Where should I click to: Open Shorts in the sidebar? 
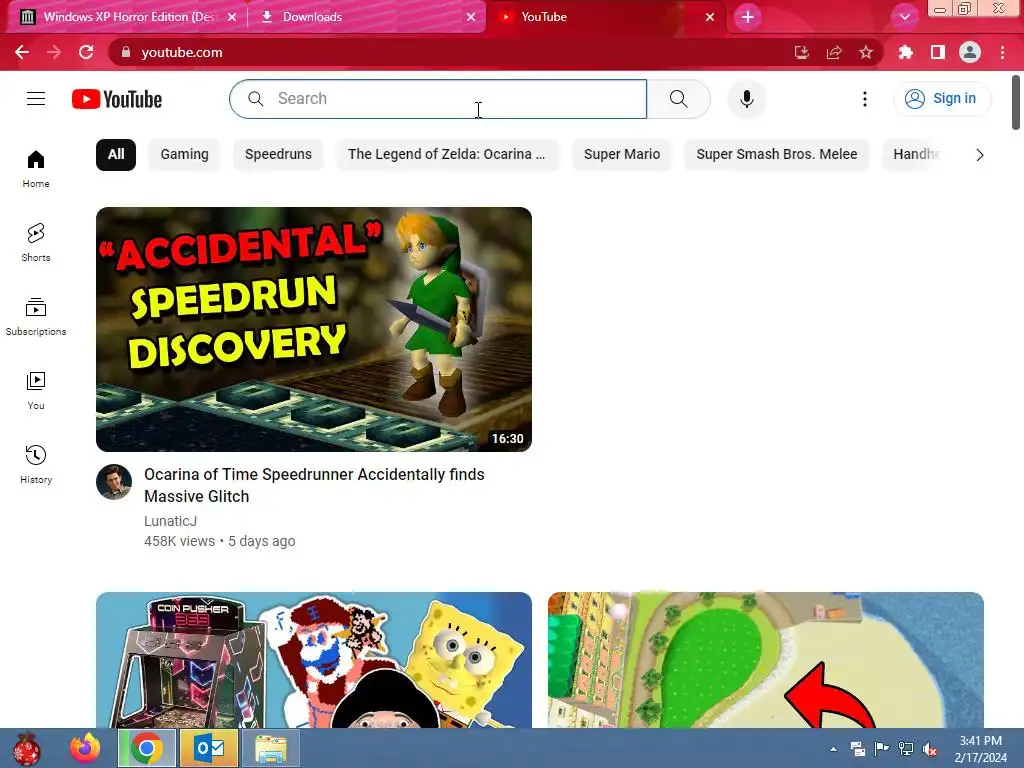[36, 242]
